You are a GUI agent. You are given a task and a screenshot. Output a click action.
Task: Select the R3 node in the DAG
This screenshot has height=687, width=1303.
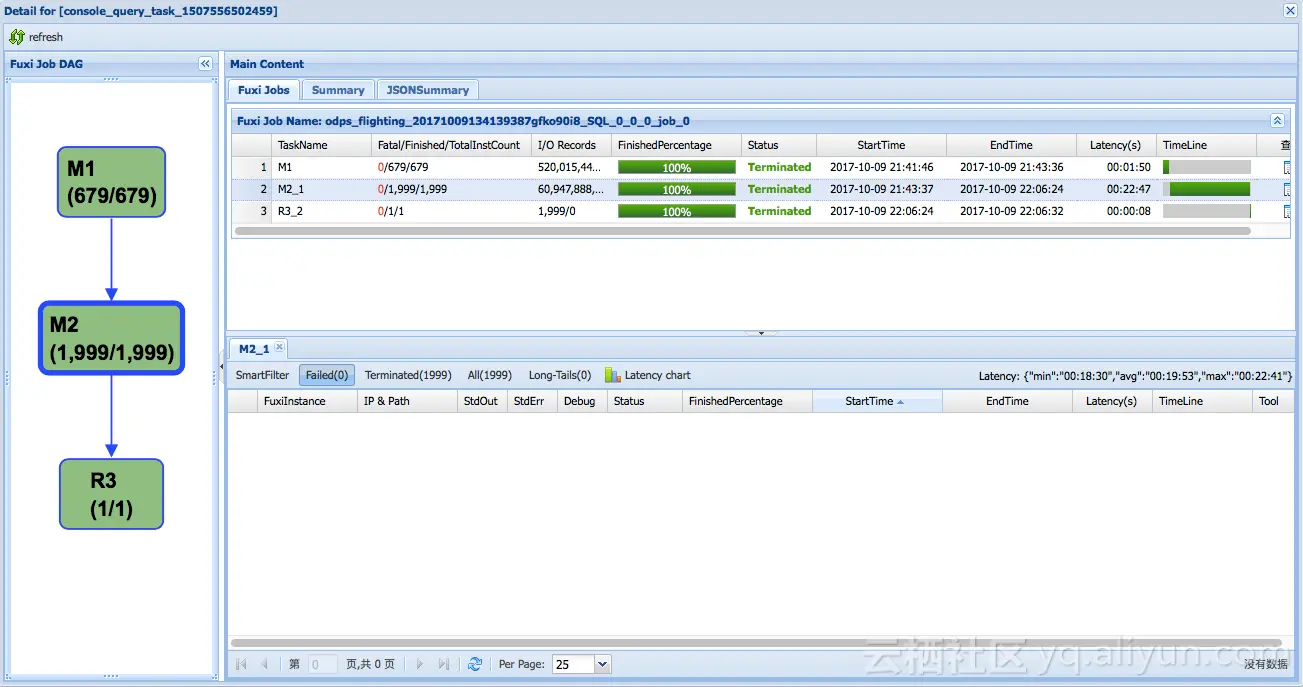click(111, 494)
